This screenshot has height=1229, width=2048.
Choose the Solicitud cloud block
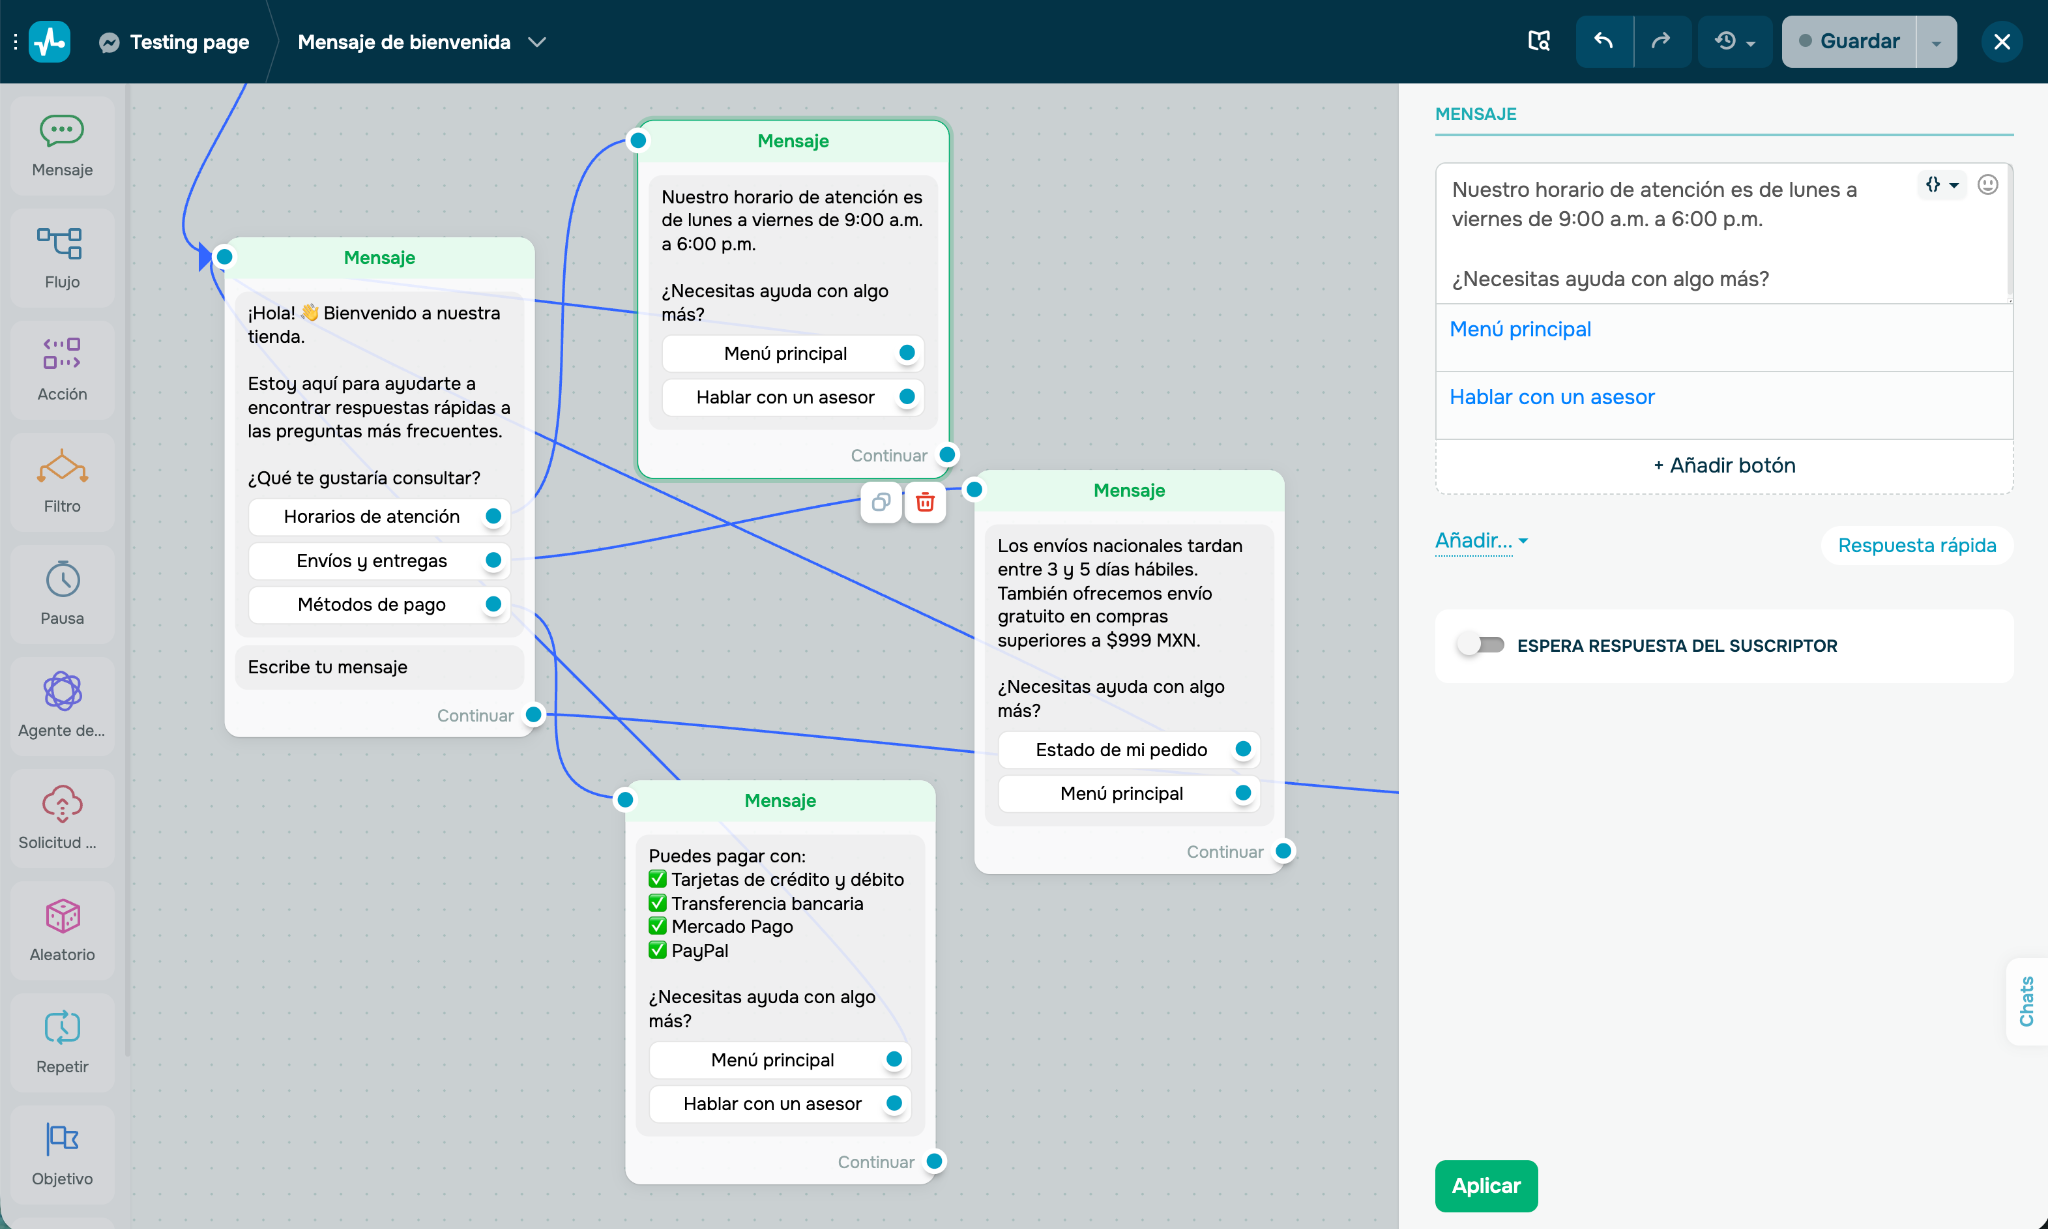pyautogui.click(x=62, y=818)
